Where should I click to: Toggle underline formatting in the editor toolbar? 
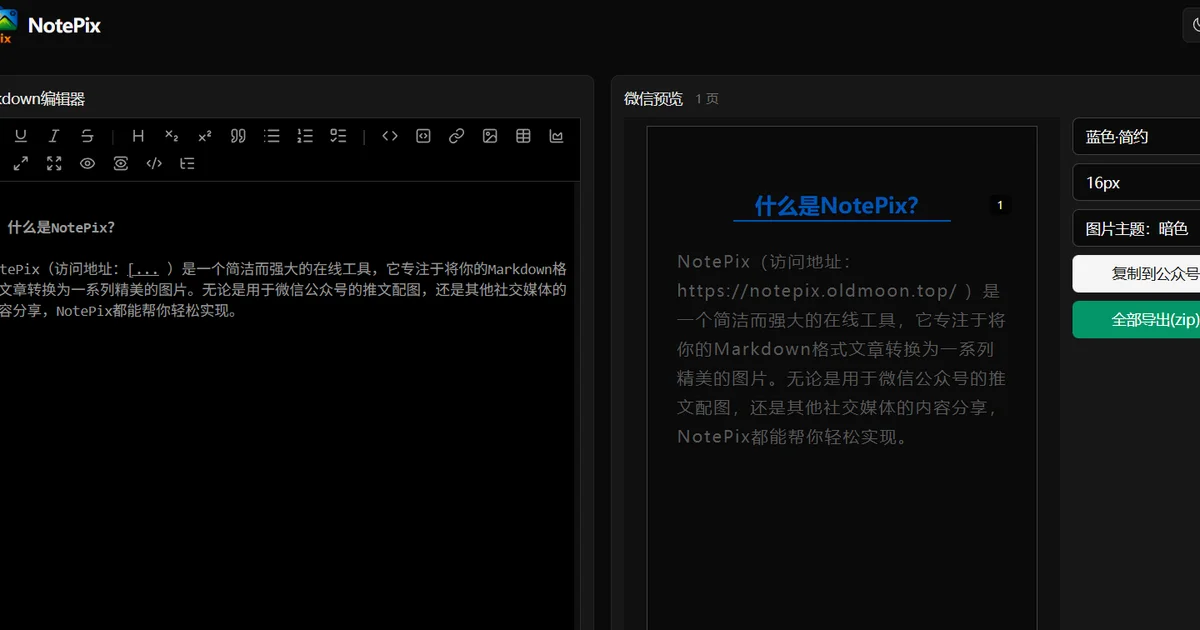click(21, 136)
